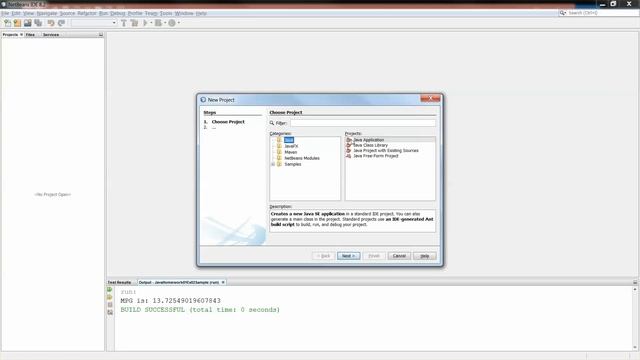This screenshot has height=360, width=640.
Task: Minimize the Output panel group
Action: tap(635, 282)
